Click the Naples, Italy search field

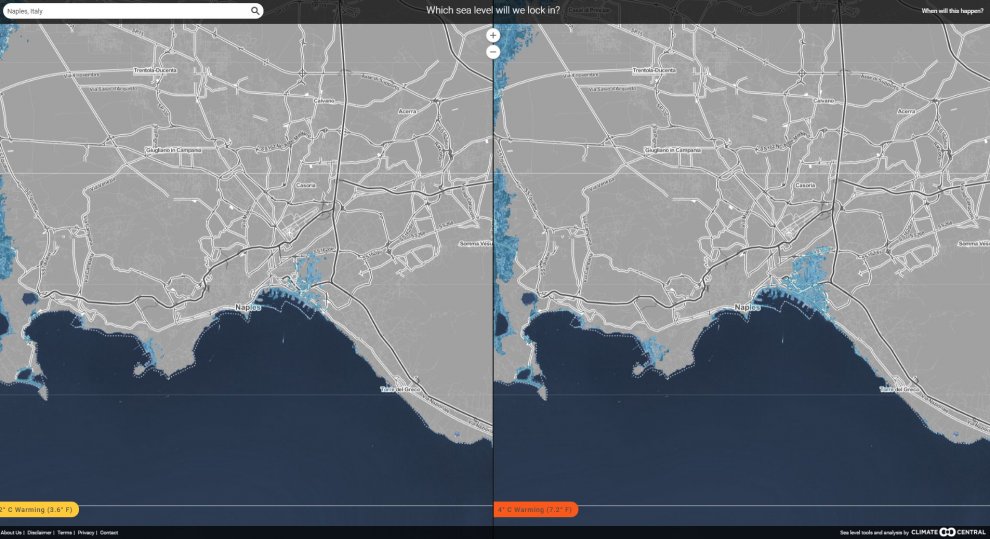click(125, 11)
